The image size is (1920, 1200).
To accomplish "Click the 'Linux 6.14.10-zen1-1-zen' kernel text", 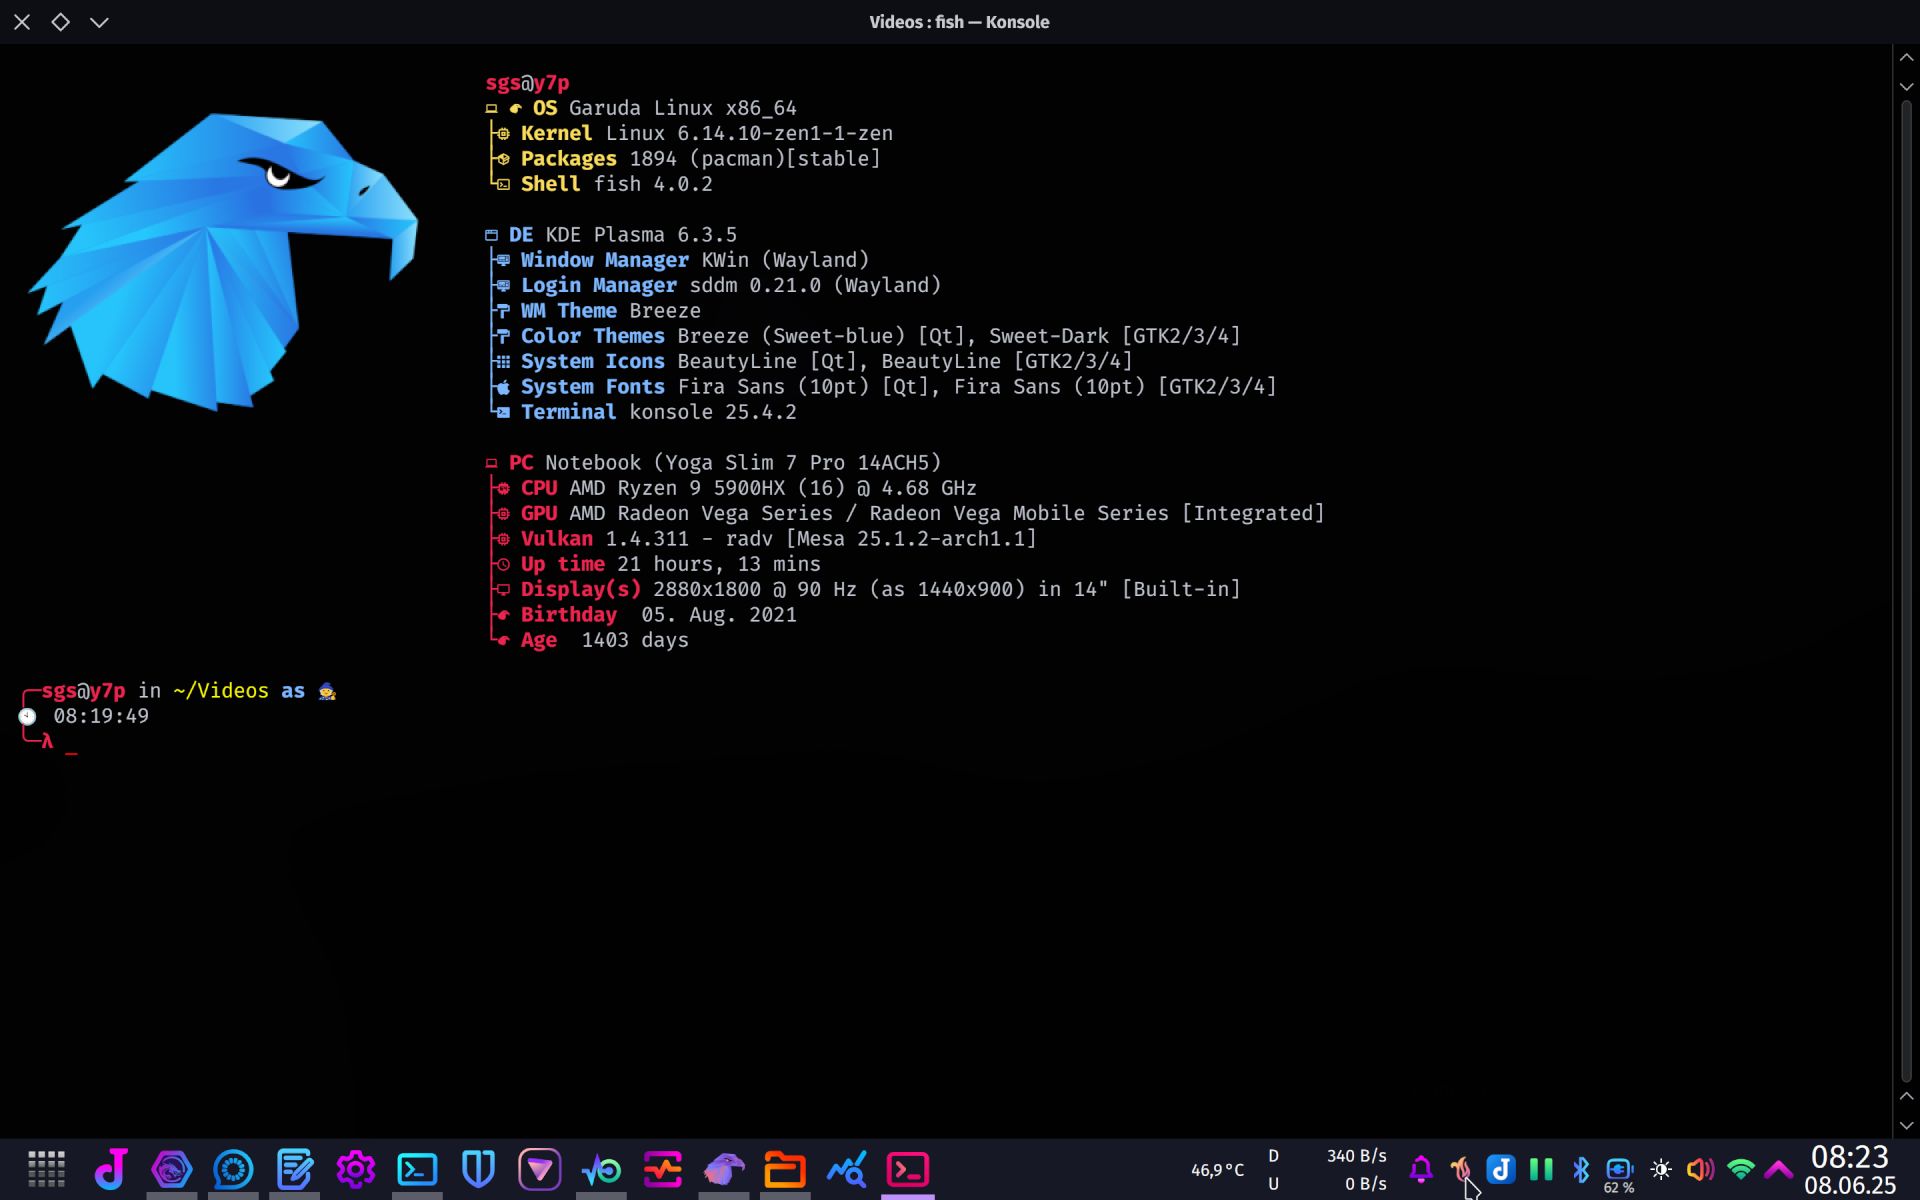I will pos(749,134).
